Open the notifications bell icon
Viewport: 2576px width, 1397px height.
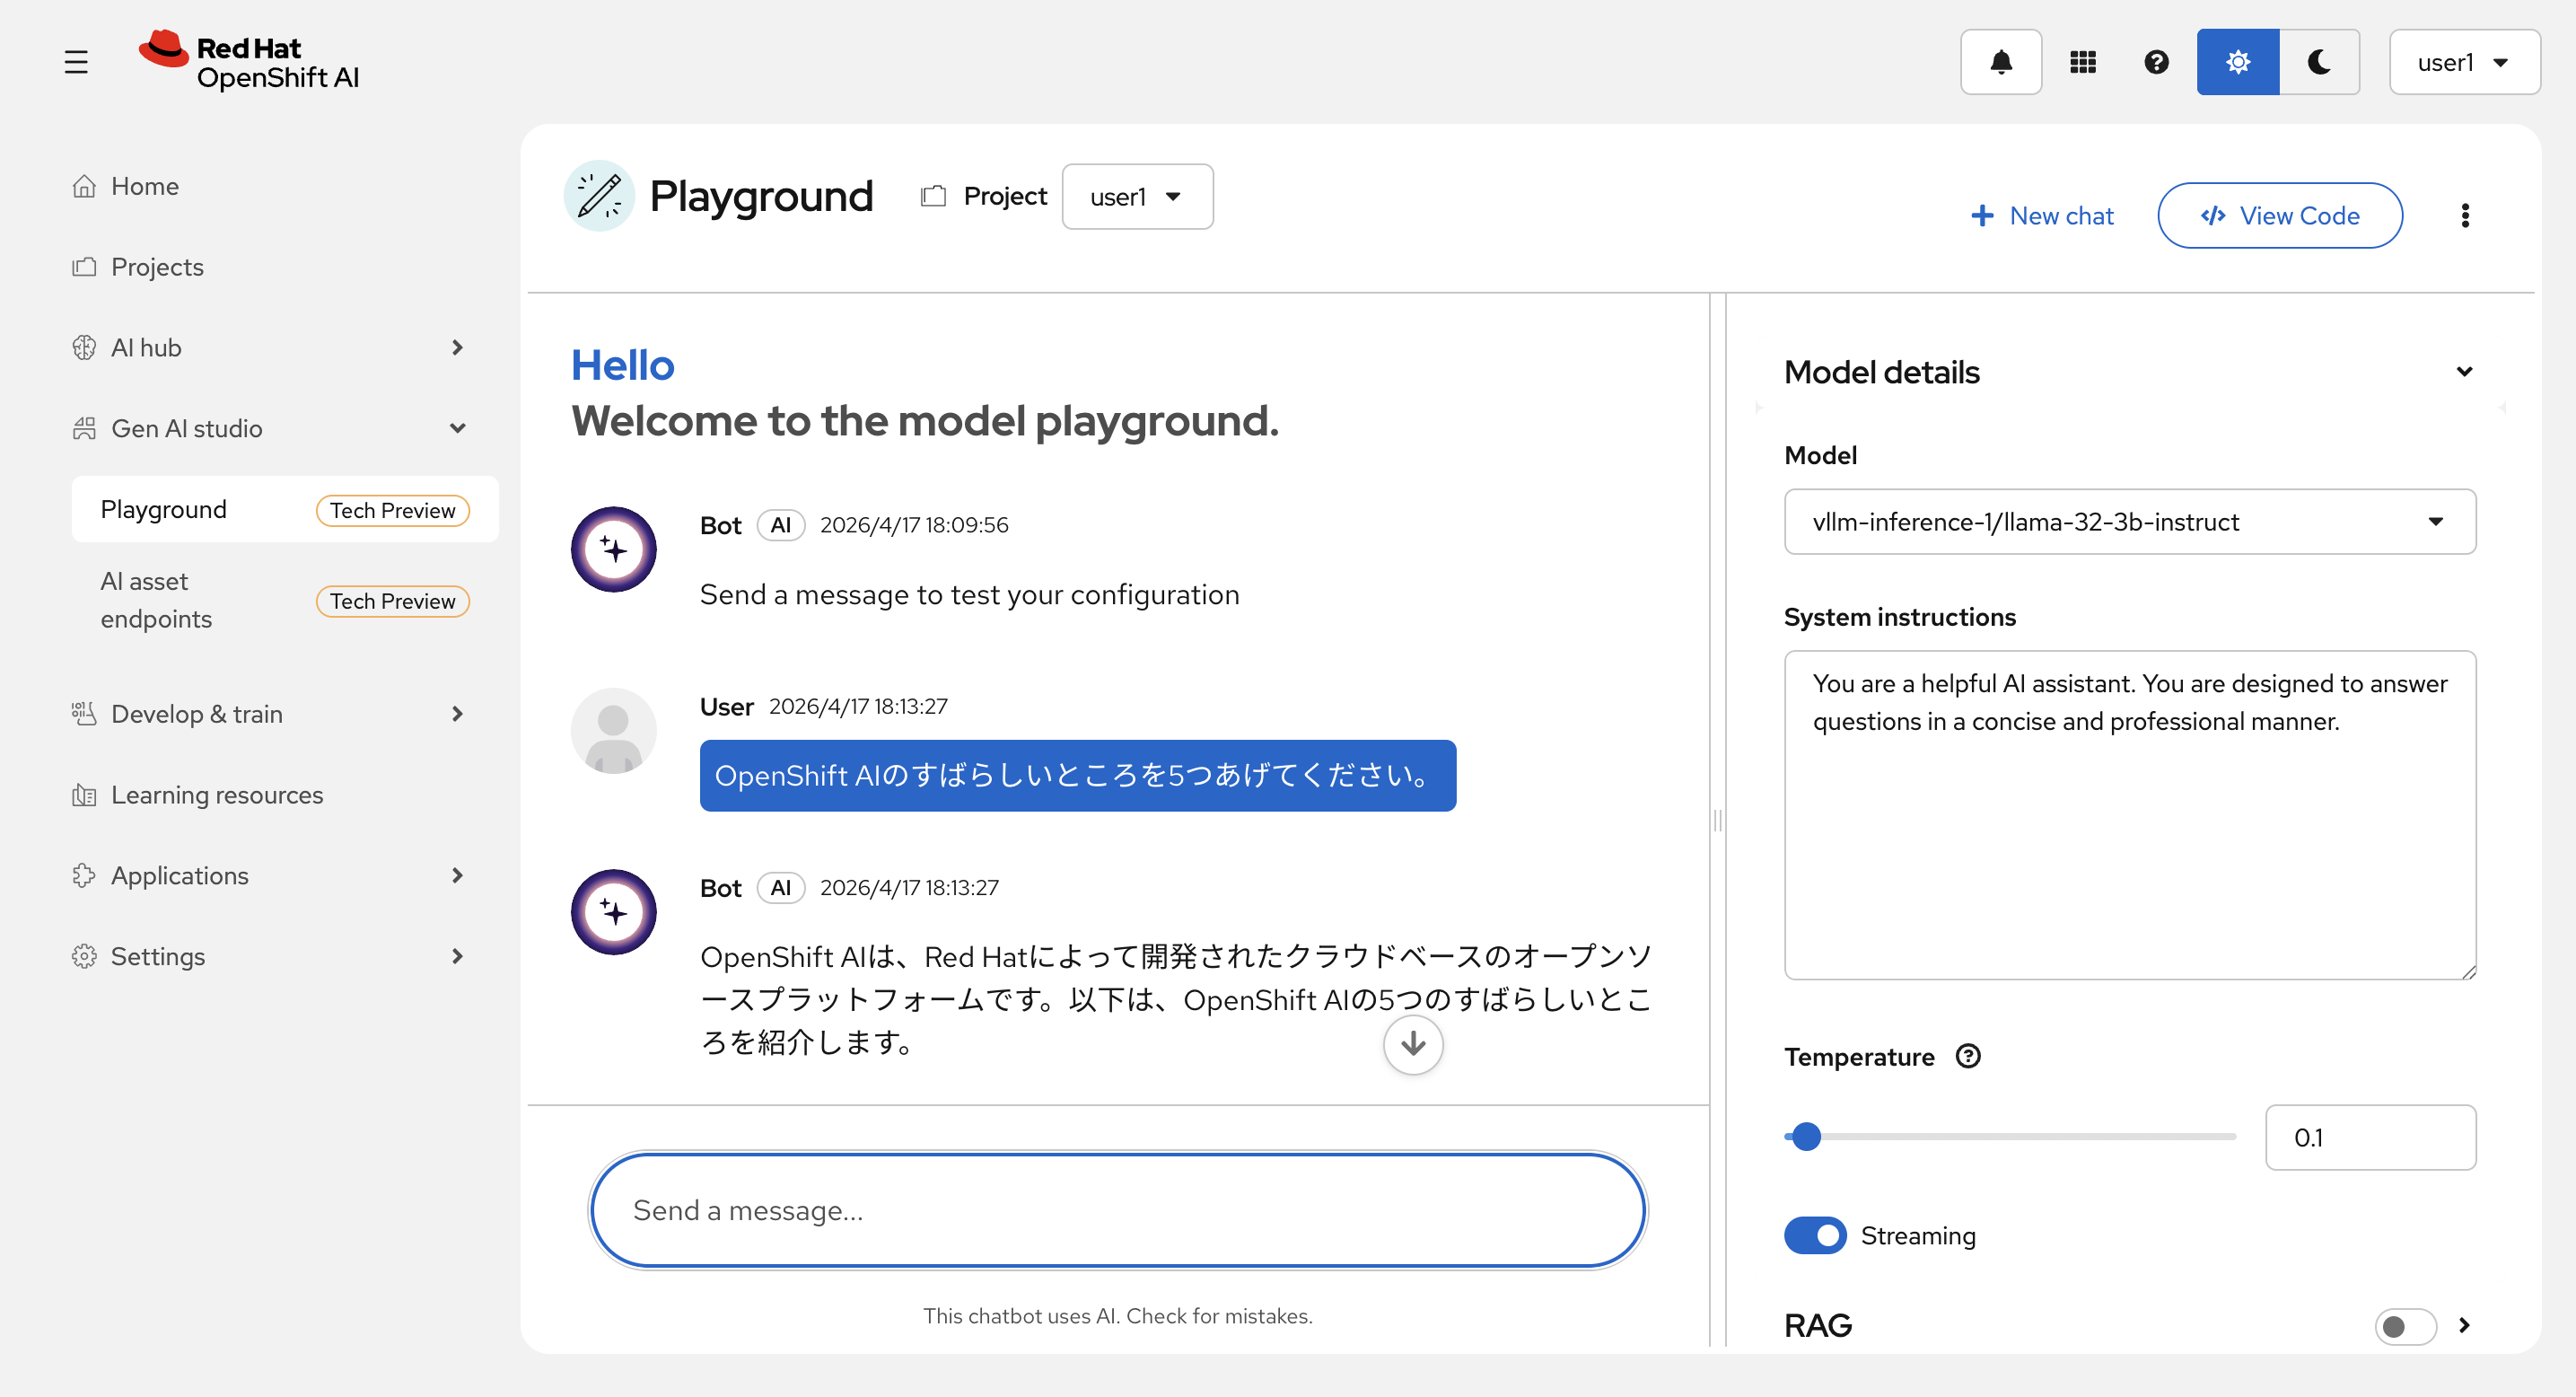pyautogui.click(x=2000, y=62)
